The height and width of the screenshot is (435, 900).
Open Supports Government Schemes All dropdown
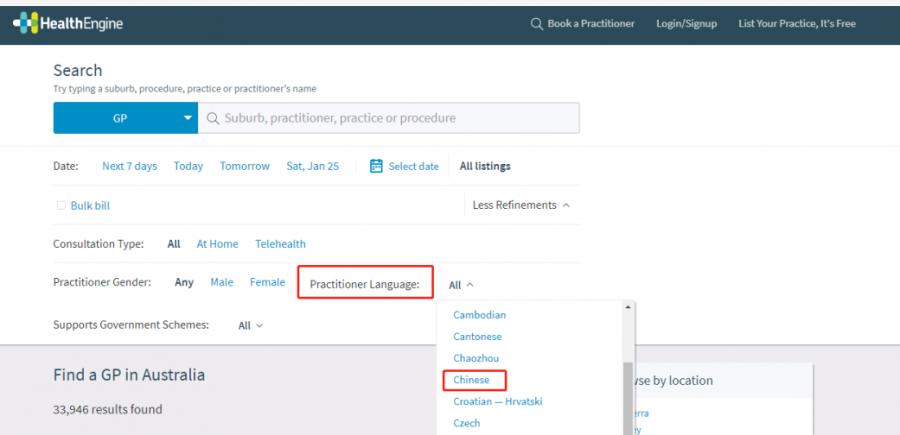pyautogui.click(x=250, y=325)
